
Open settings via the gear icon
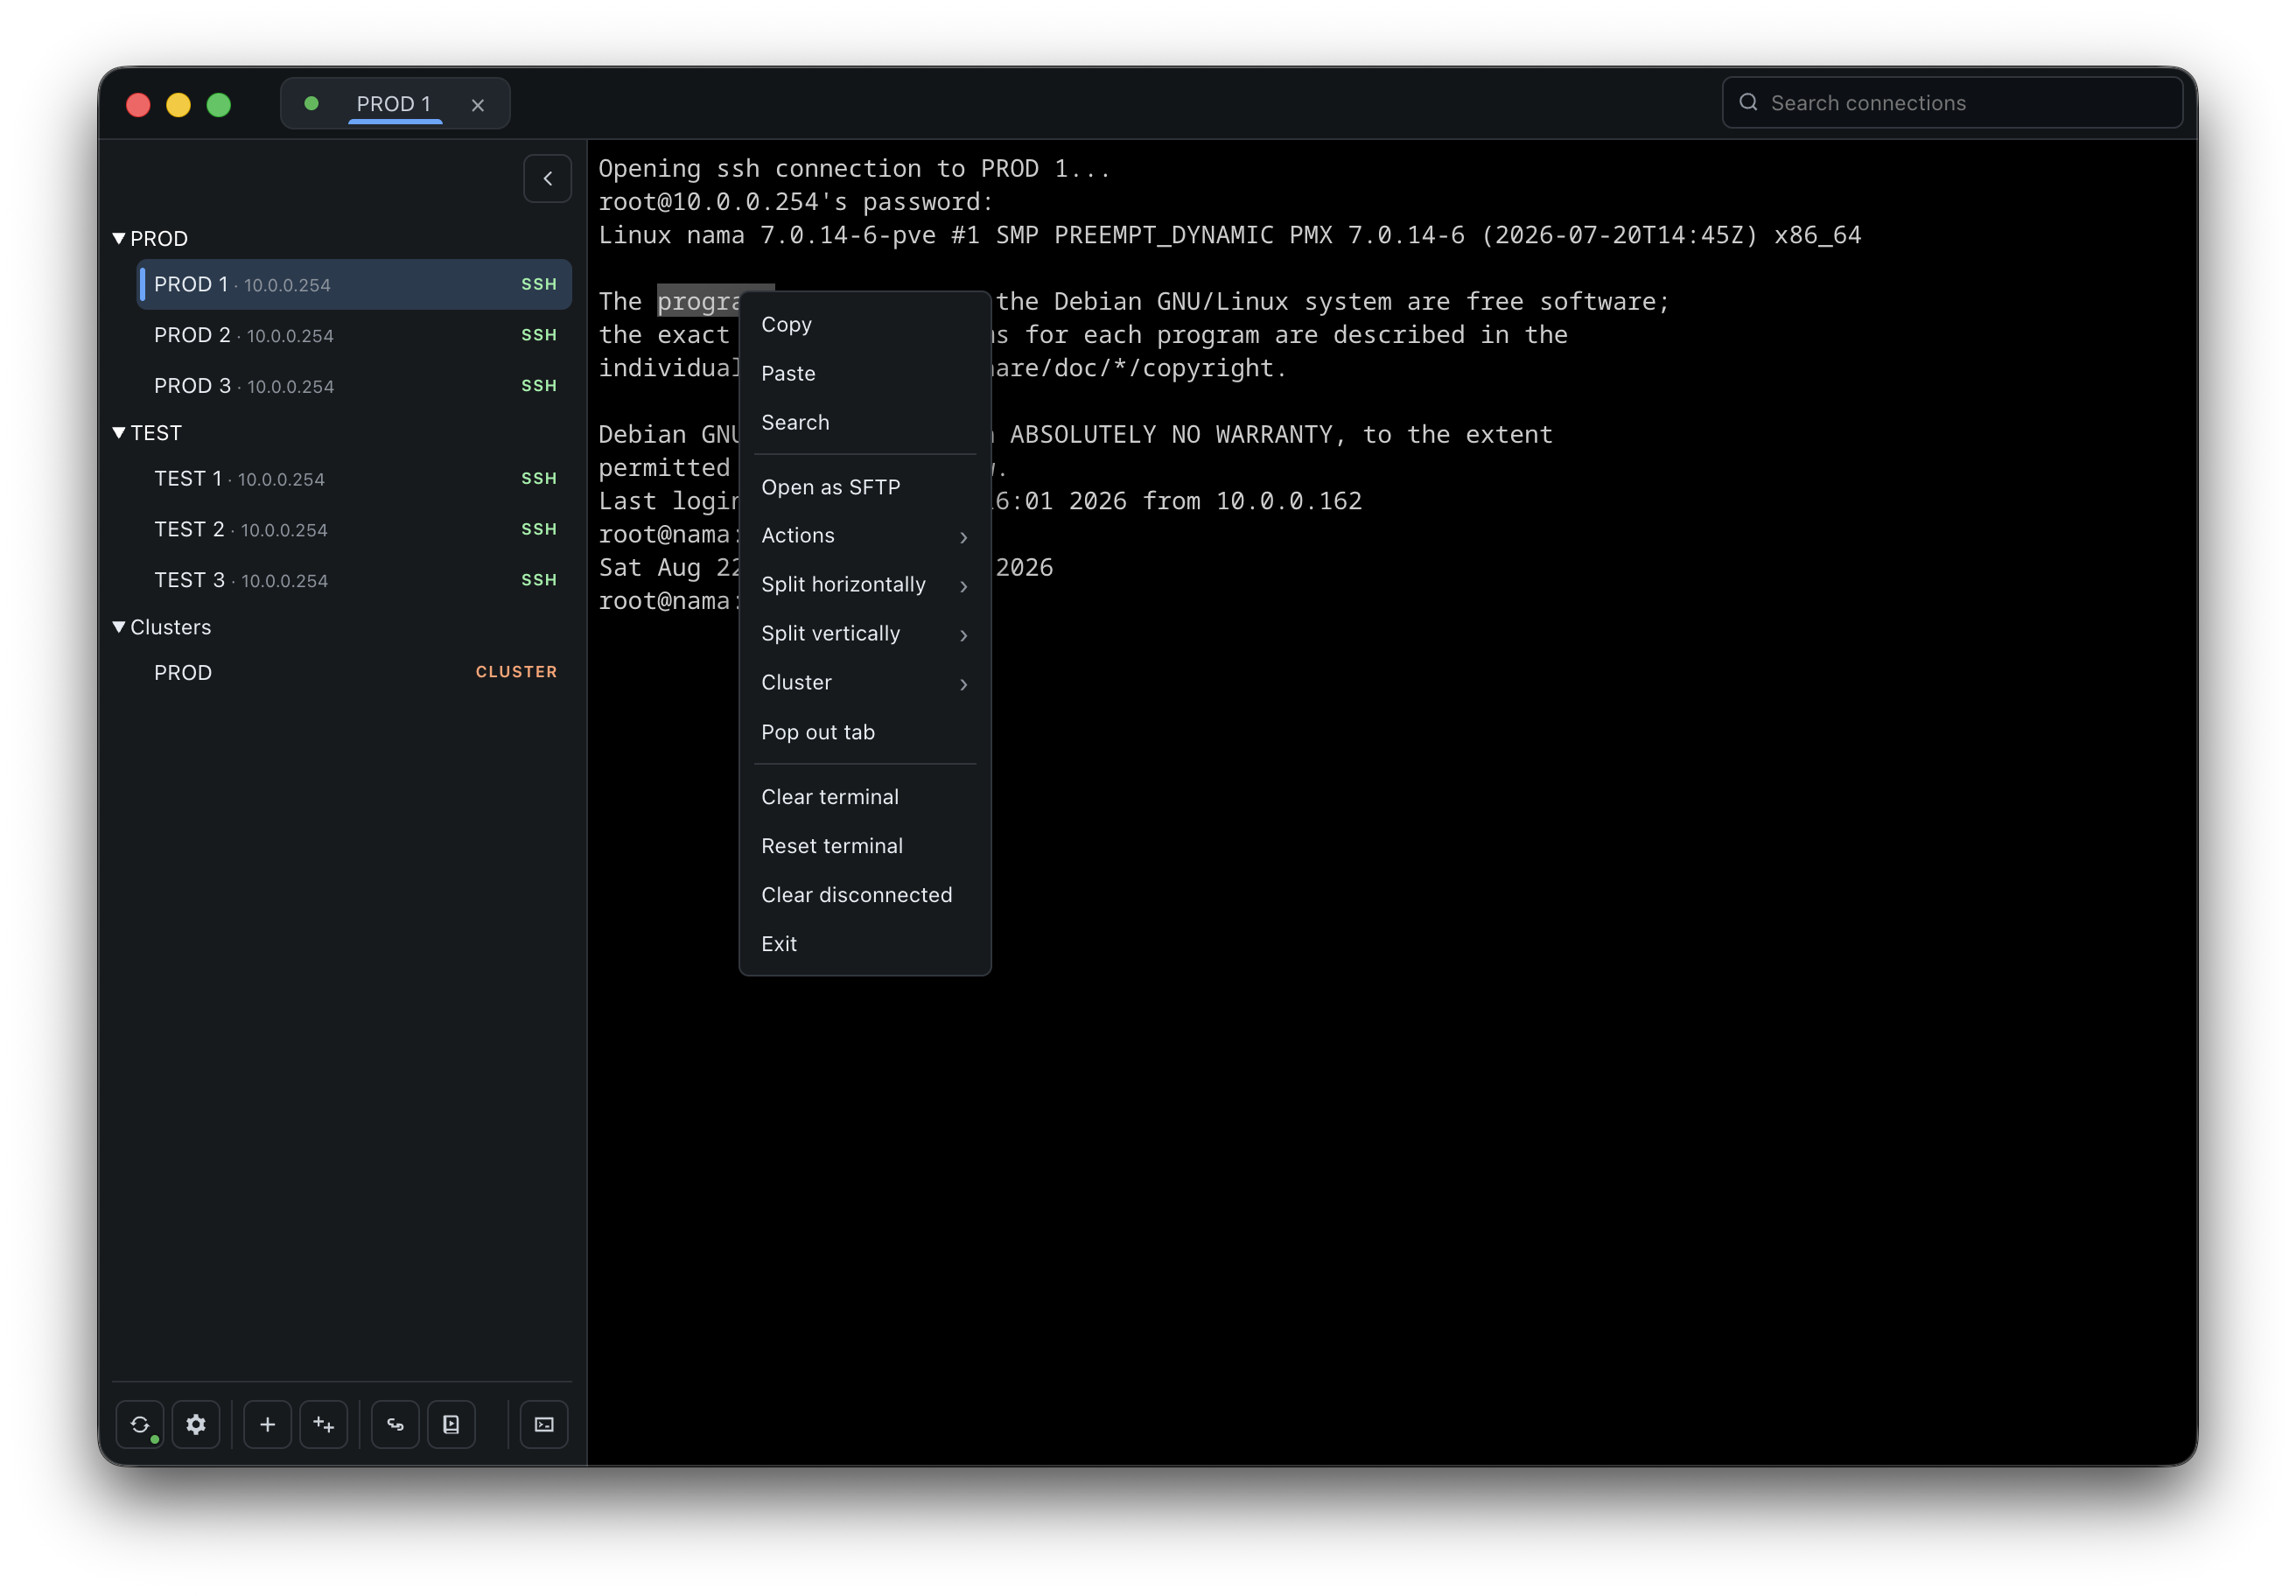pyautogui.click(x=196, y=1424)
